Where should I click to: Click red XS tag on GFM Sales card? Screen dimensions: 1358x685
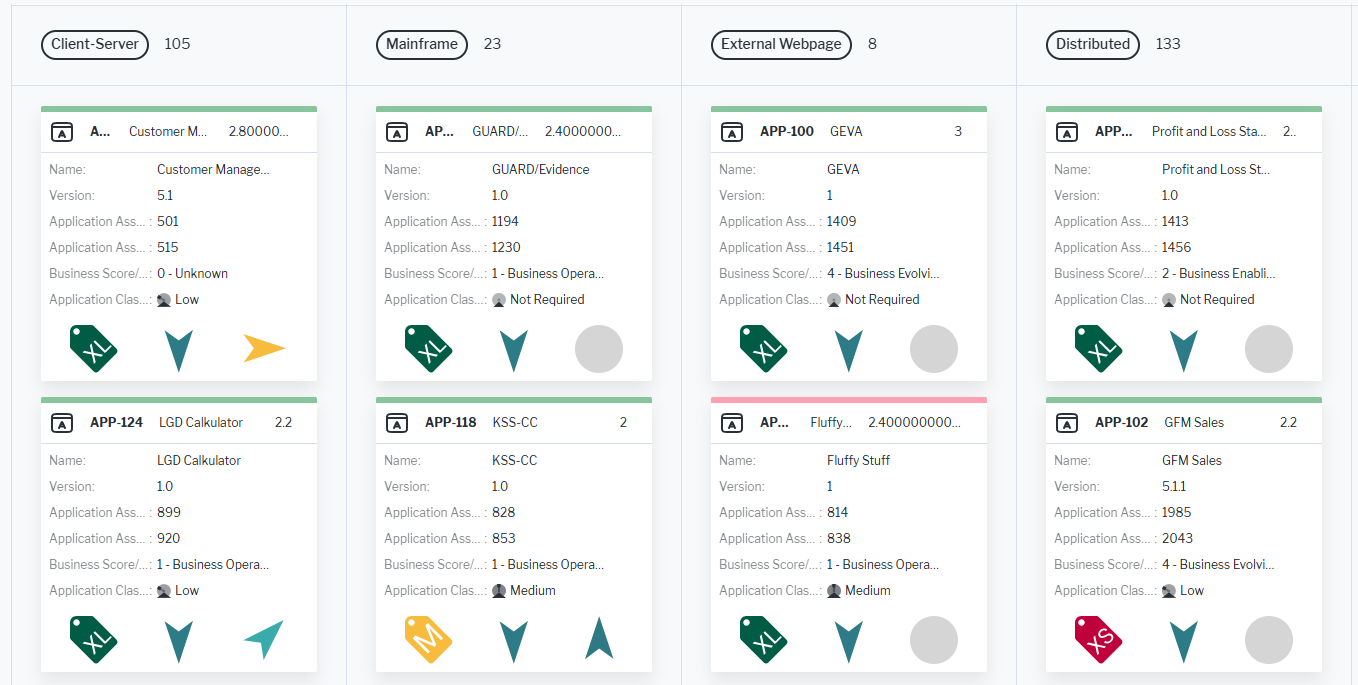click(1099, 640)
